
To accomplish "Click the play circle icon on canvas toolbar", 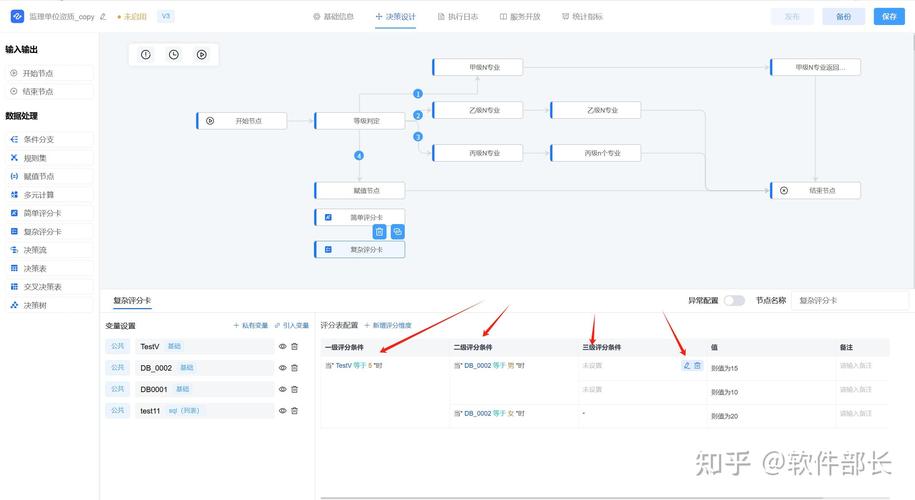I will point(202,55).
